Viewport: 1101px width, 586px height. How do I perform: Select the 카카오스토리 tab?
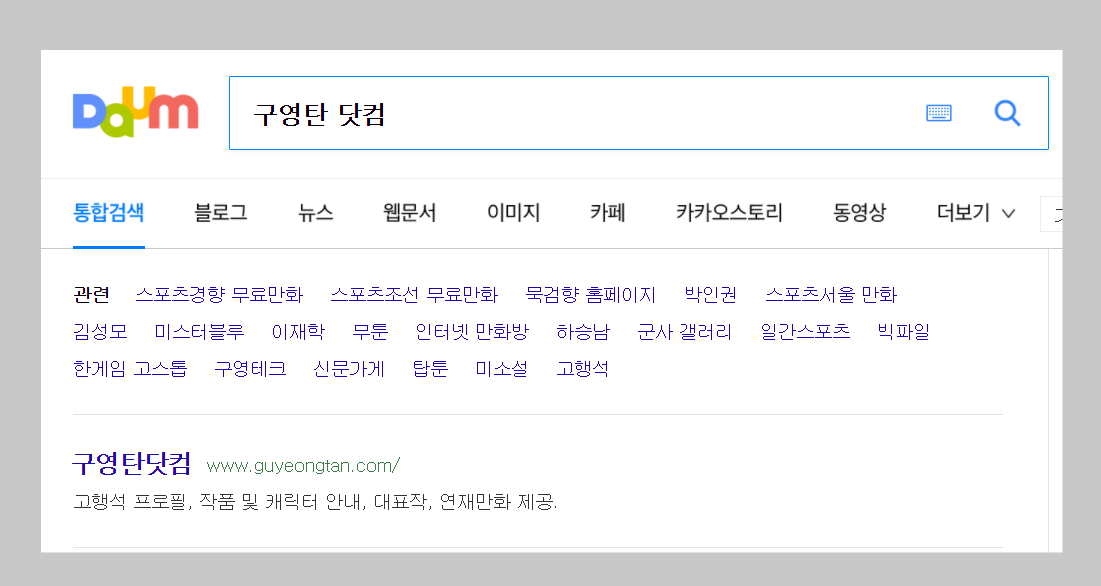729,212
